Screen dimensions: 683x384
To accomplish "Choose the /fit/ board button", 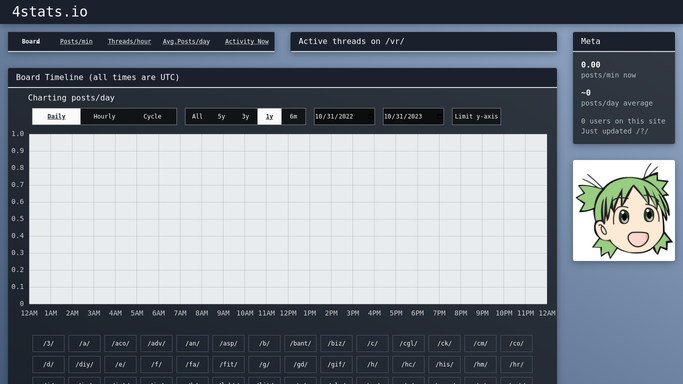I will pos(228,364).
